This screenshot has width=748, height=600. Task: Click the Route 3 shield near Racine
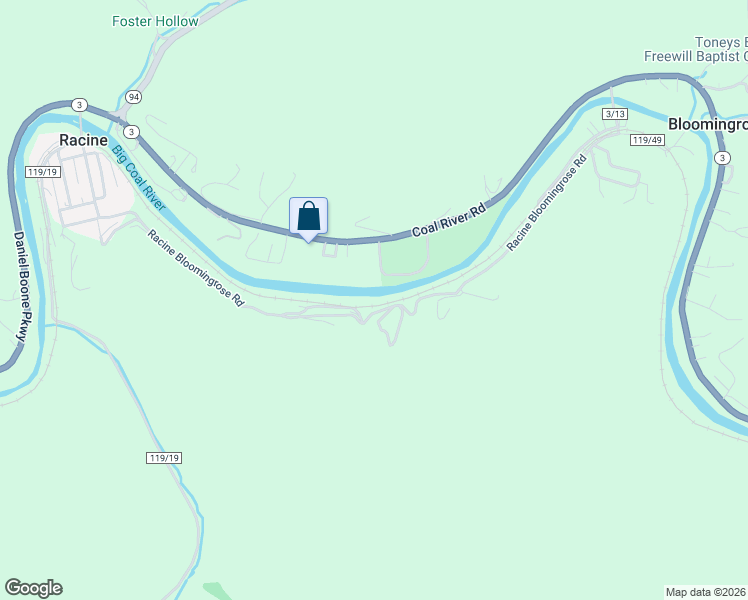[x=79, y=105]
